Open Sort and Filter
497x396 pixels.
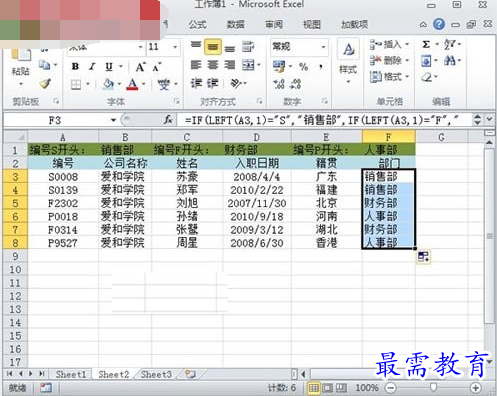pyautogui.click(x=449, y=44)
